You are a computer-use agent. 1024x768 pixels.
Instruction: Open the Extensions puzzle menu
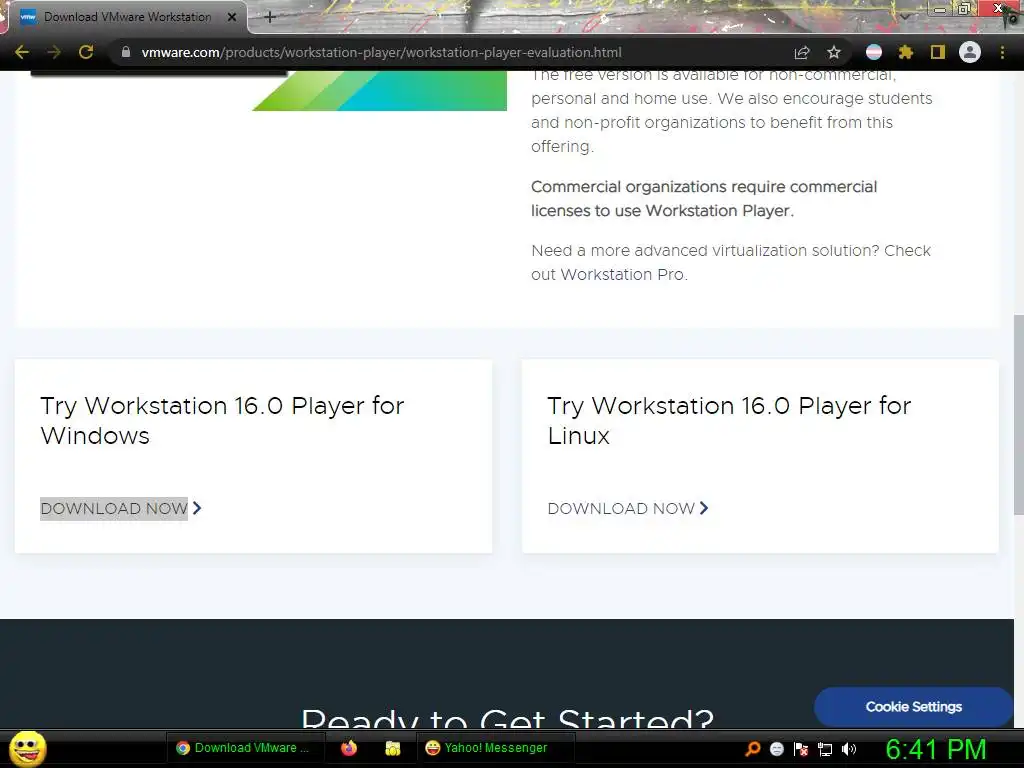pos(906,52)
